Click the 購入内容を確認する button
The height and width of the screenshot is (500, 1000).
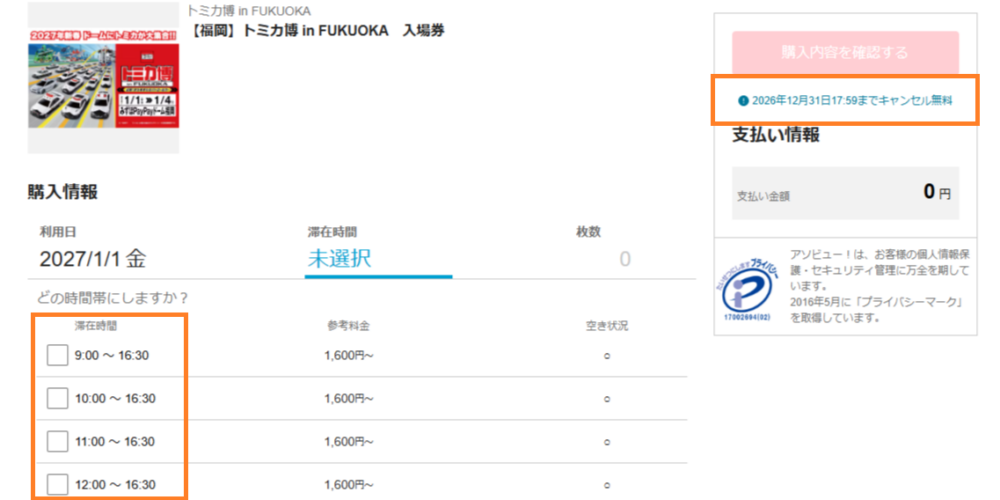[x=845, y=52]
